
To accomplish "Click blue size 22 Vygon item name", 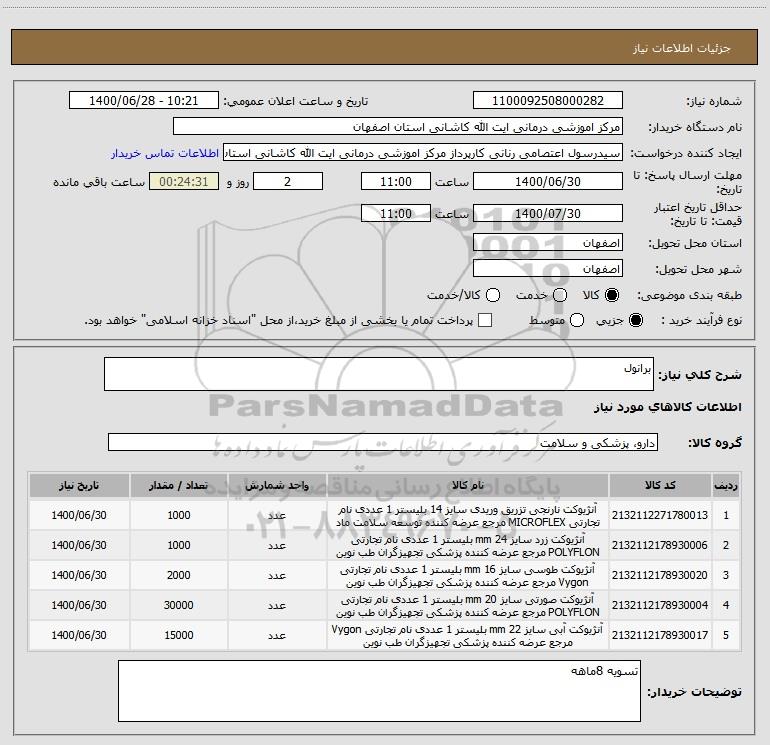I will [468, 635].
